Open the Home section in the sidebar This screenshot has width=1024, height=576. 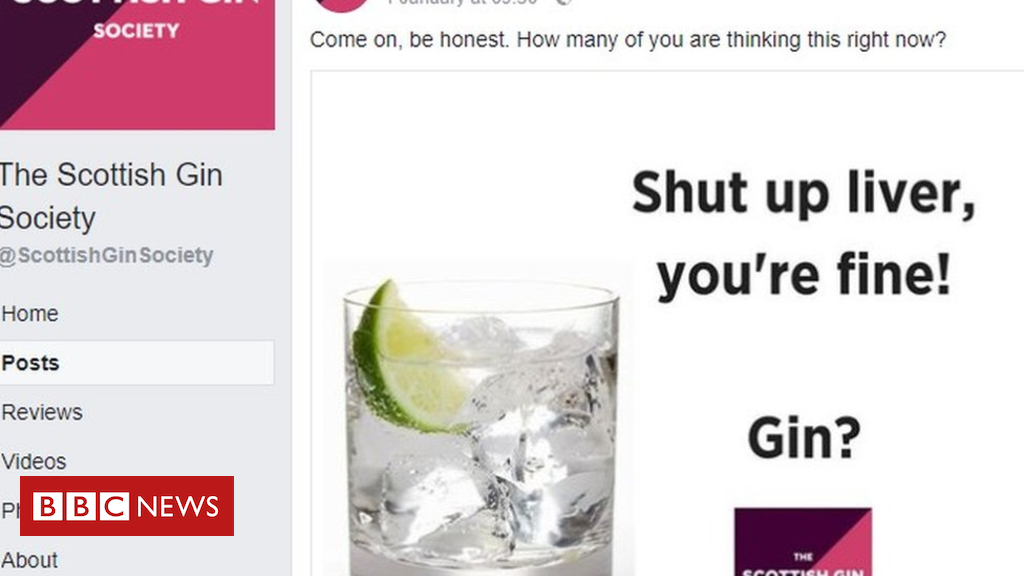click(30, 313)
